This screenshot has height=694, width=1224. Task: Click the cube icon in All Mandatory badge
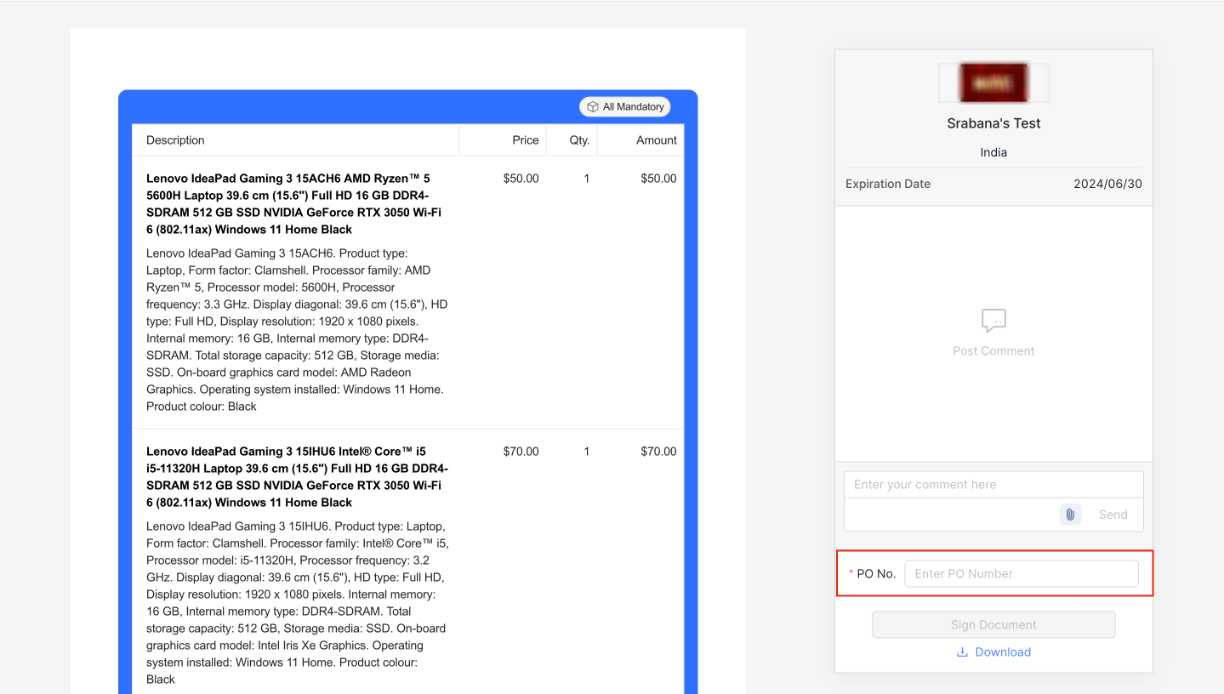(593, 107)
